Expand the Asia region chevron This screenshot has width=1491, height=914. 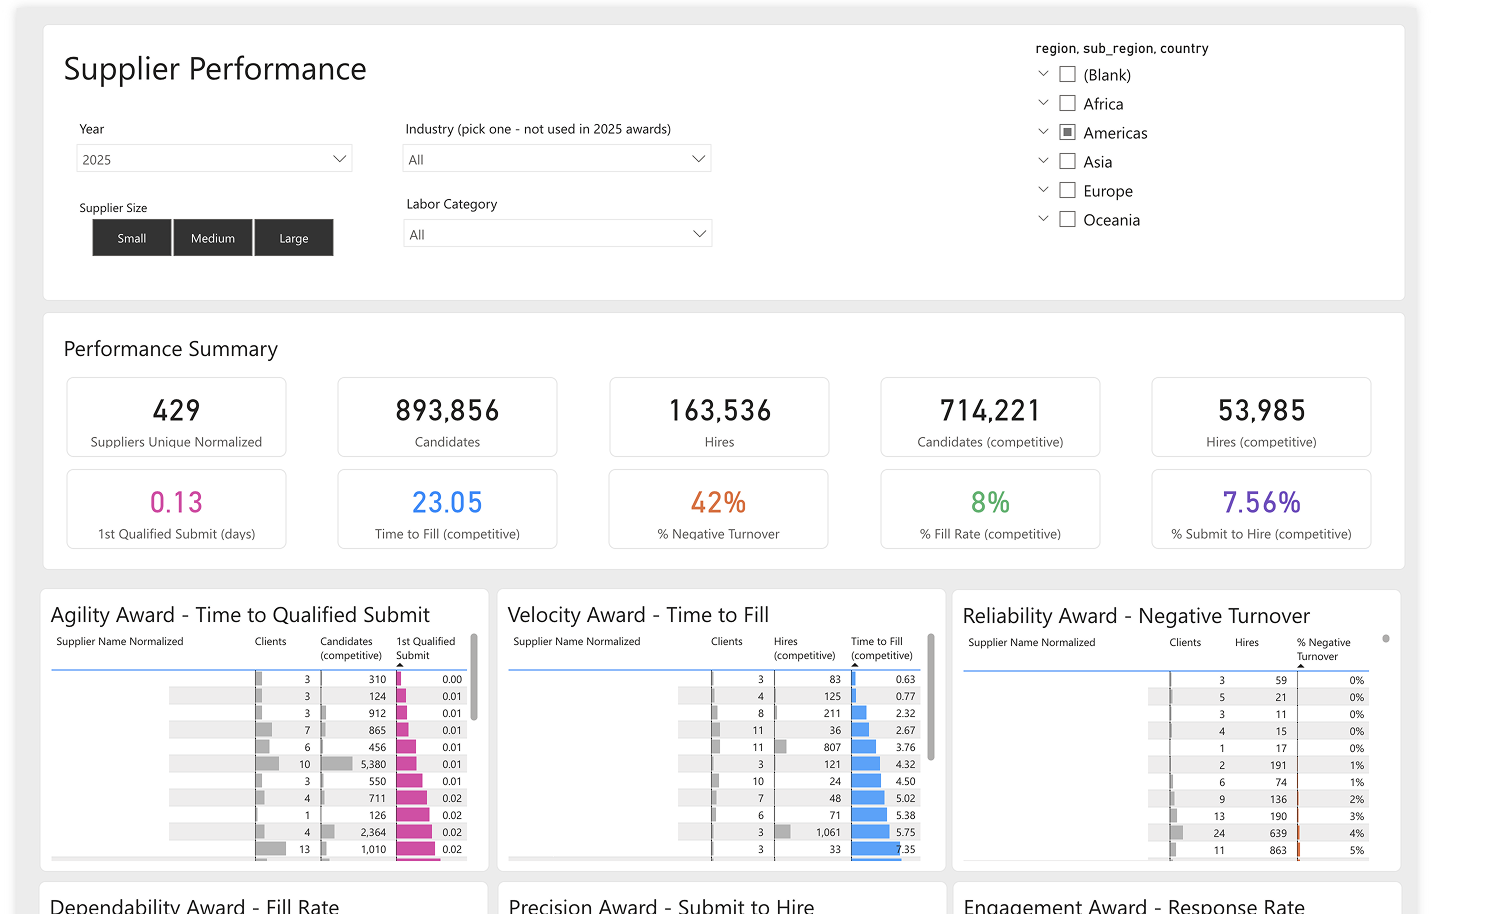point(1043,161)
